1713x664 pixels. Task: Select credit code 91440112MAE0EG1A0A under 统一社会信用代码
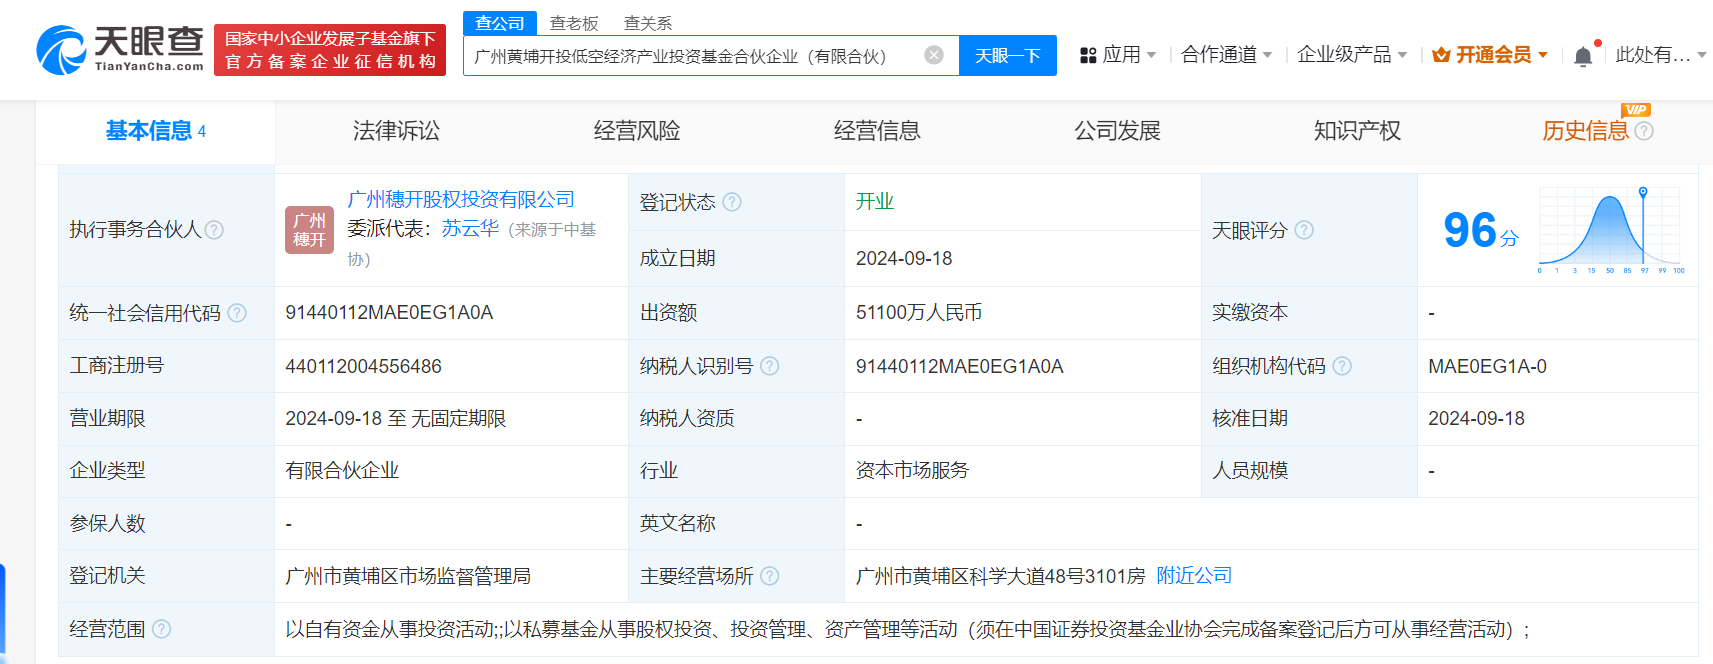(389, 313)
